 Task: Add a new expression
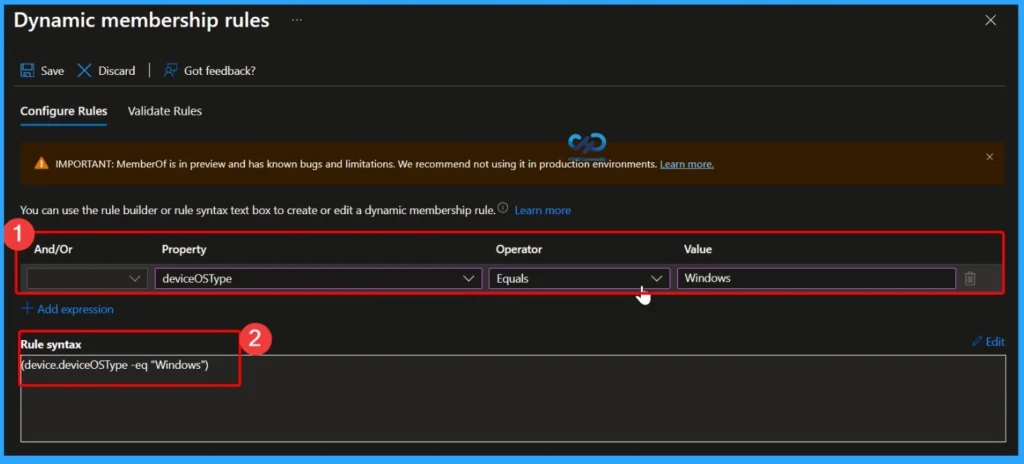[x=67, y=309]
